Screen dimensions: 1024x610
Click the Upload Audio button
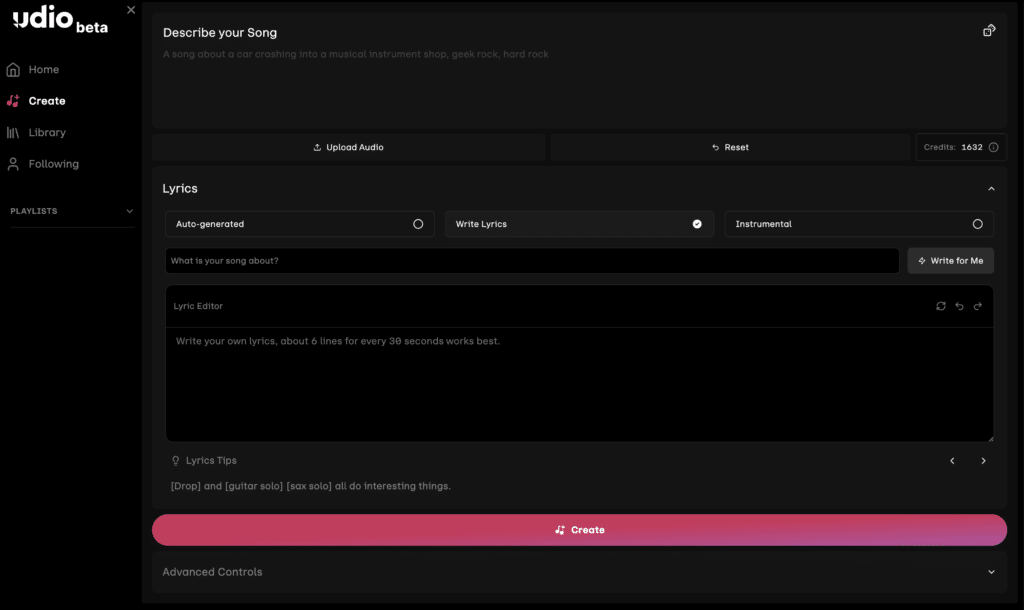tap(348, 147)
